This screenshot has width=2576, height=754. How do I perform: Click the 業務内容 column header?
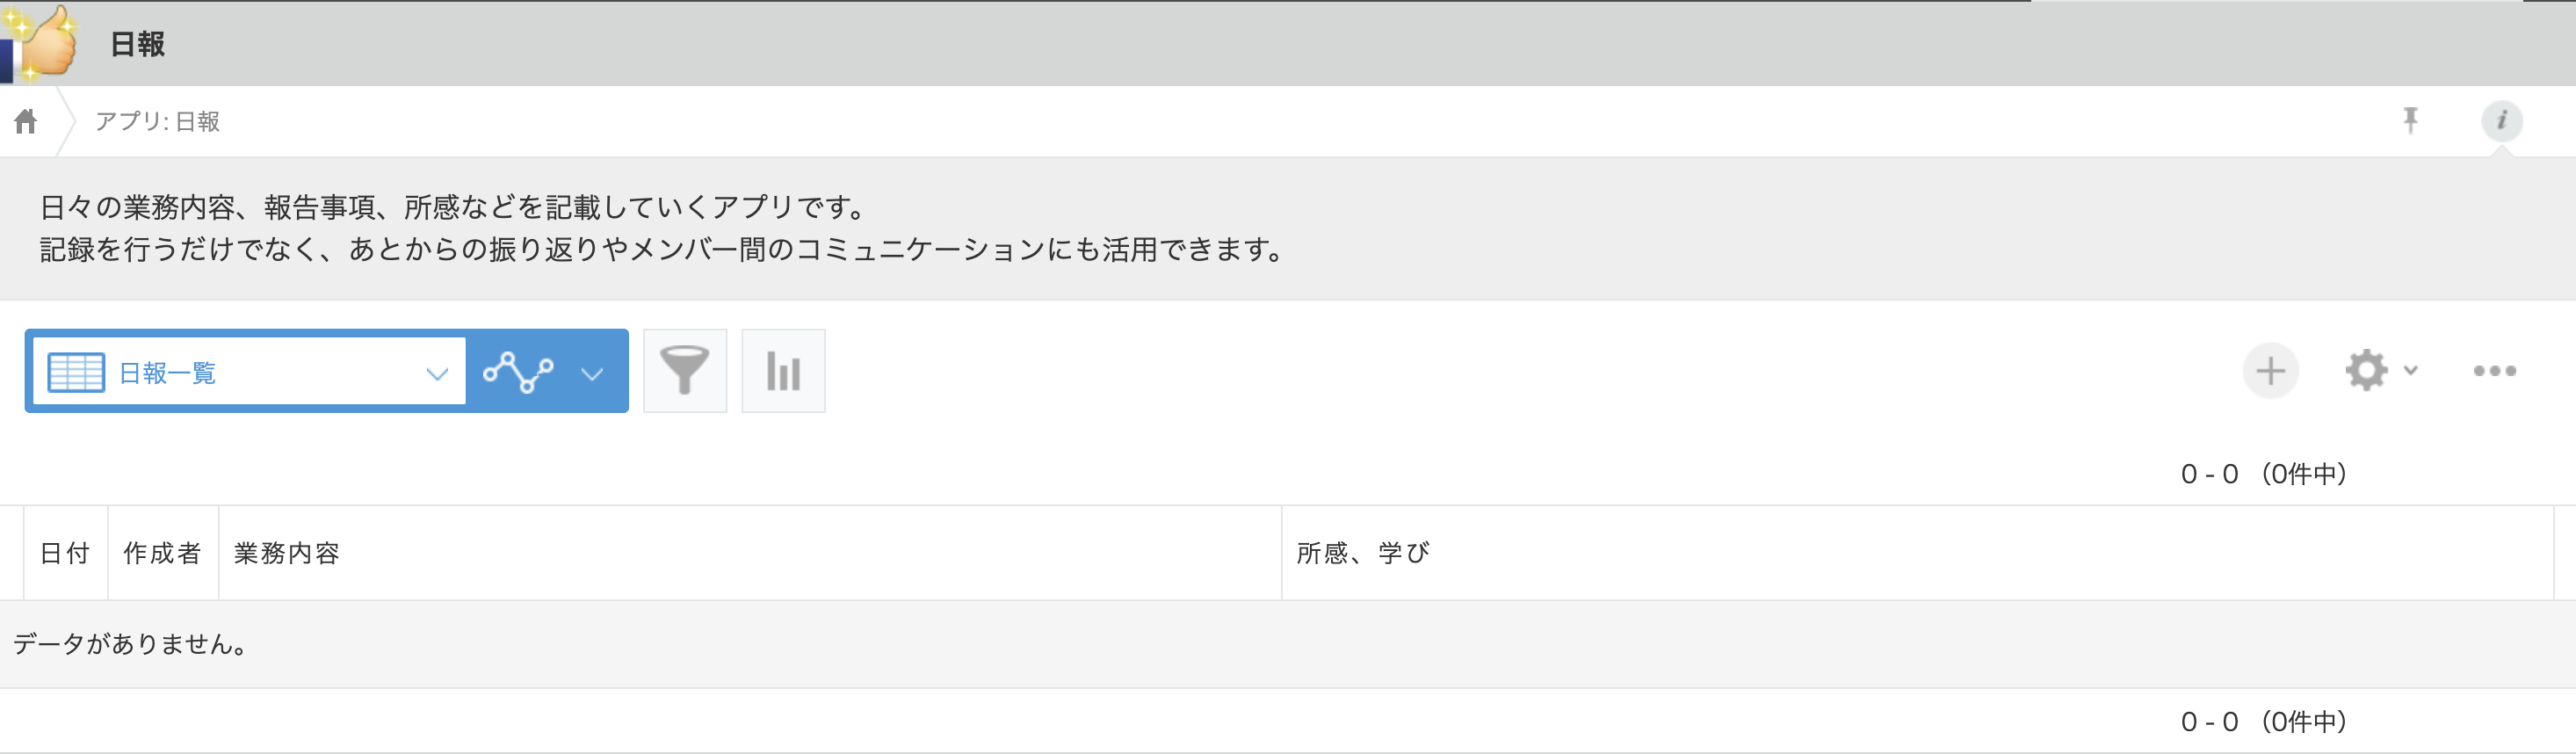(x=287, y=553)
